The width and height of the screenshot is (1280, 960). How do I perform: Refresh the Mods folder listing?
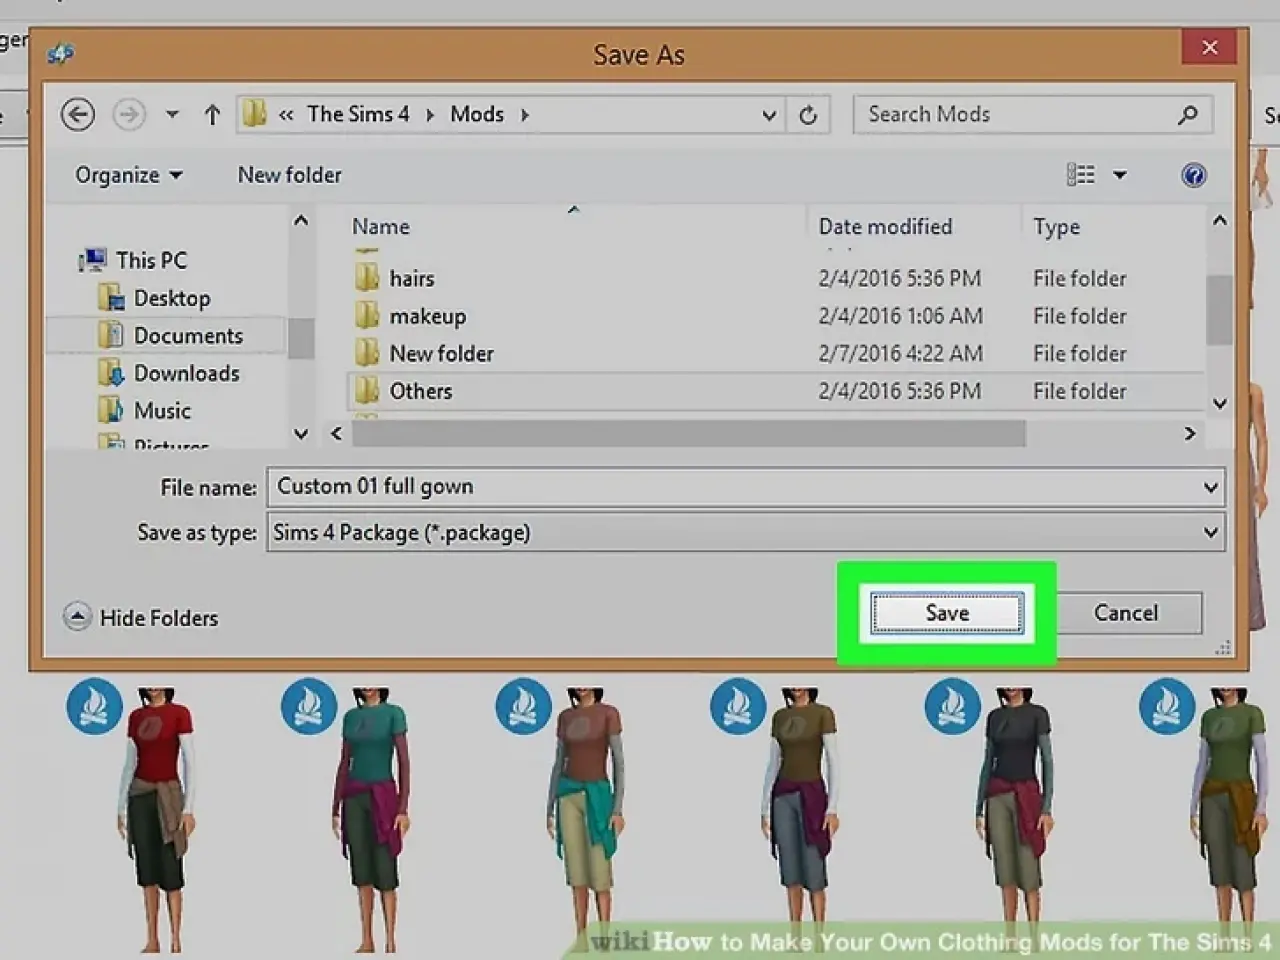tap(808, 115)
